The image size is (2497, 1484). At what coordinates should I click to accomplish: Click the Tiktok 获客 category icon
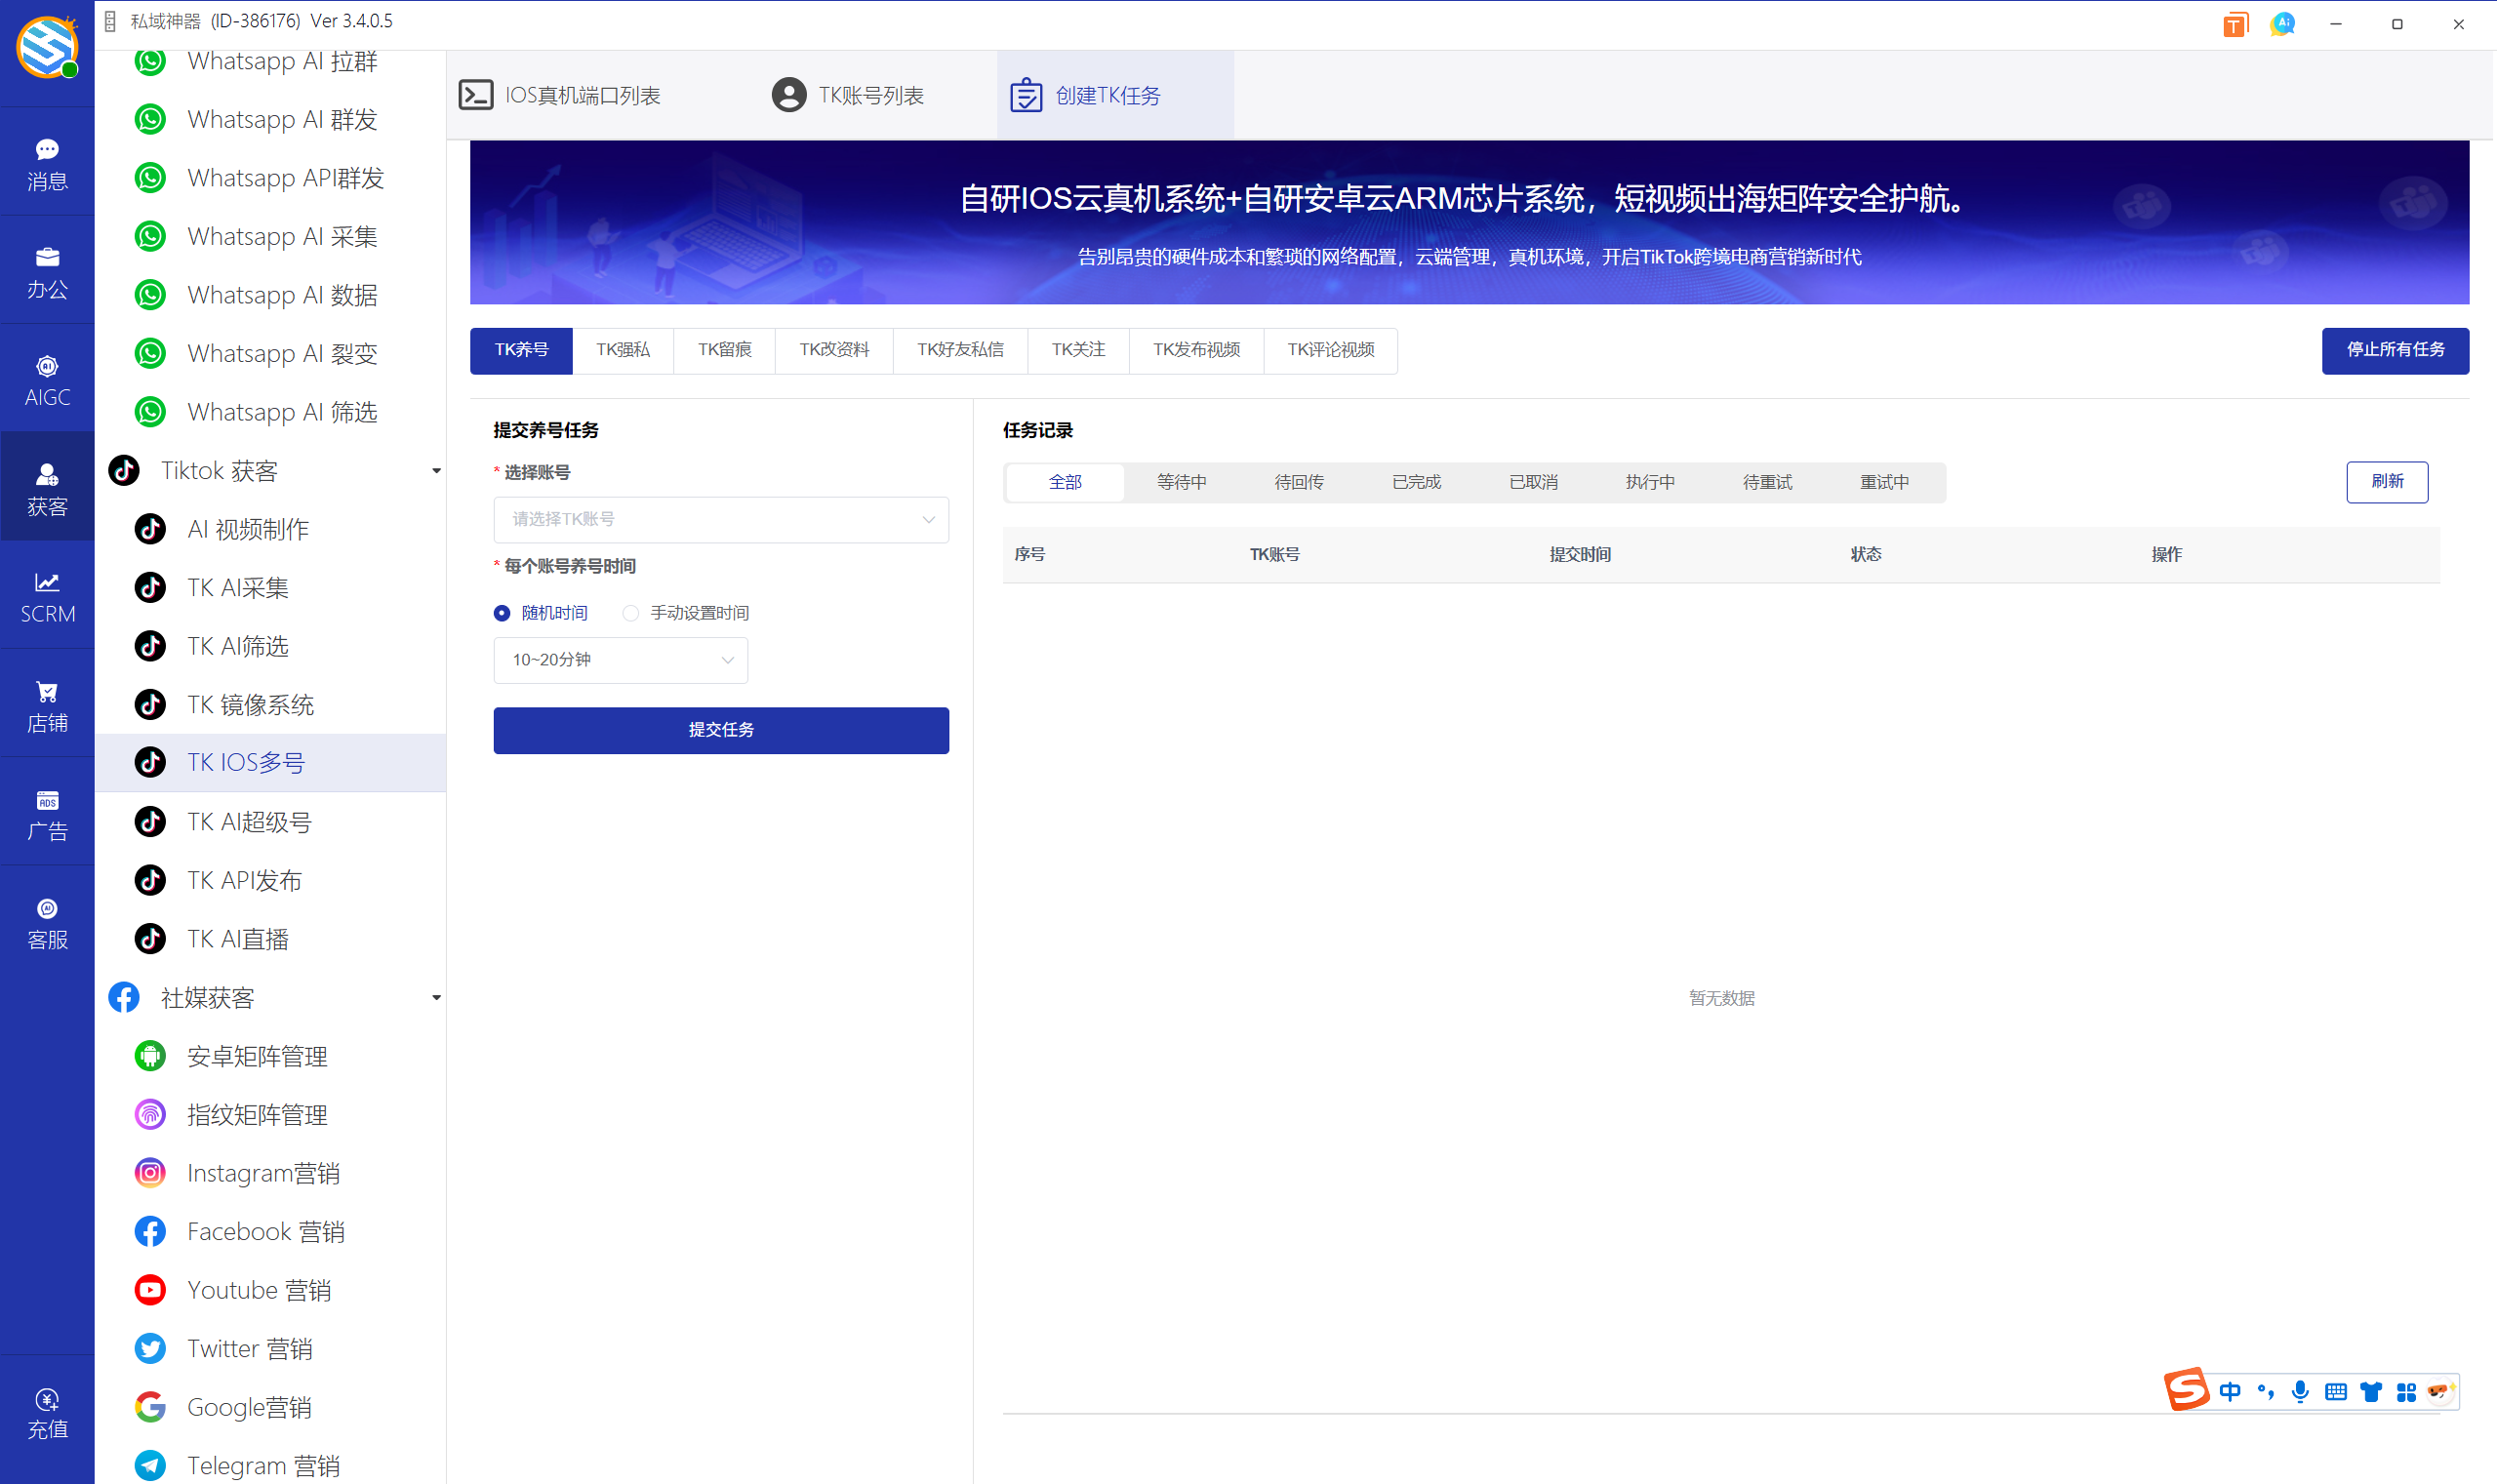click(122, 470)
